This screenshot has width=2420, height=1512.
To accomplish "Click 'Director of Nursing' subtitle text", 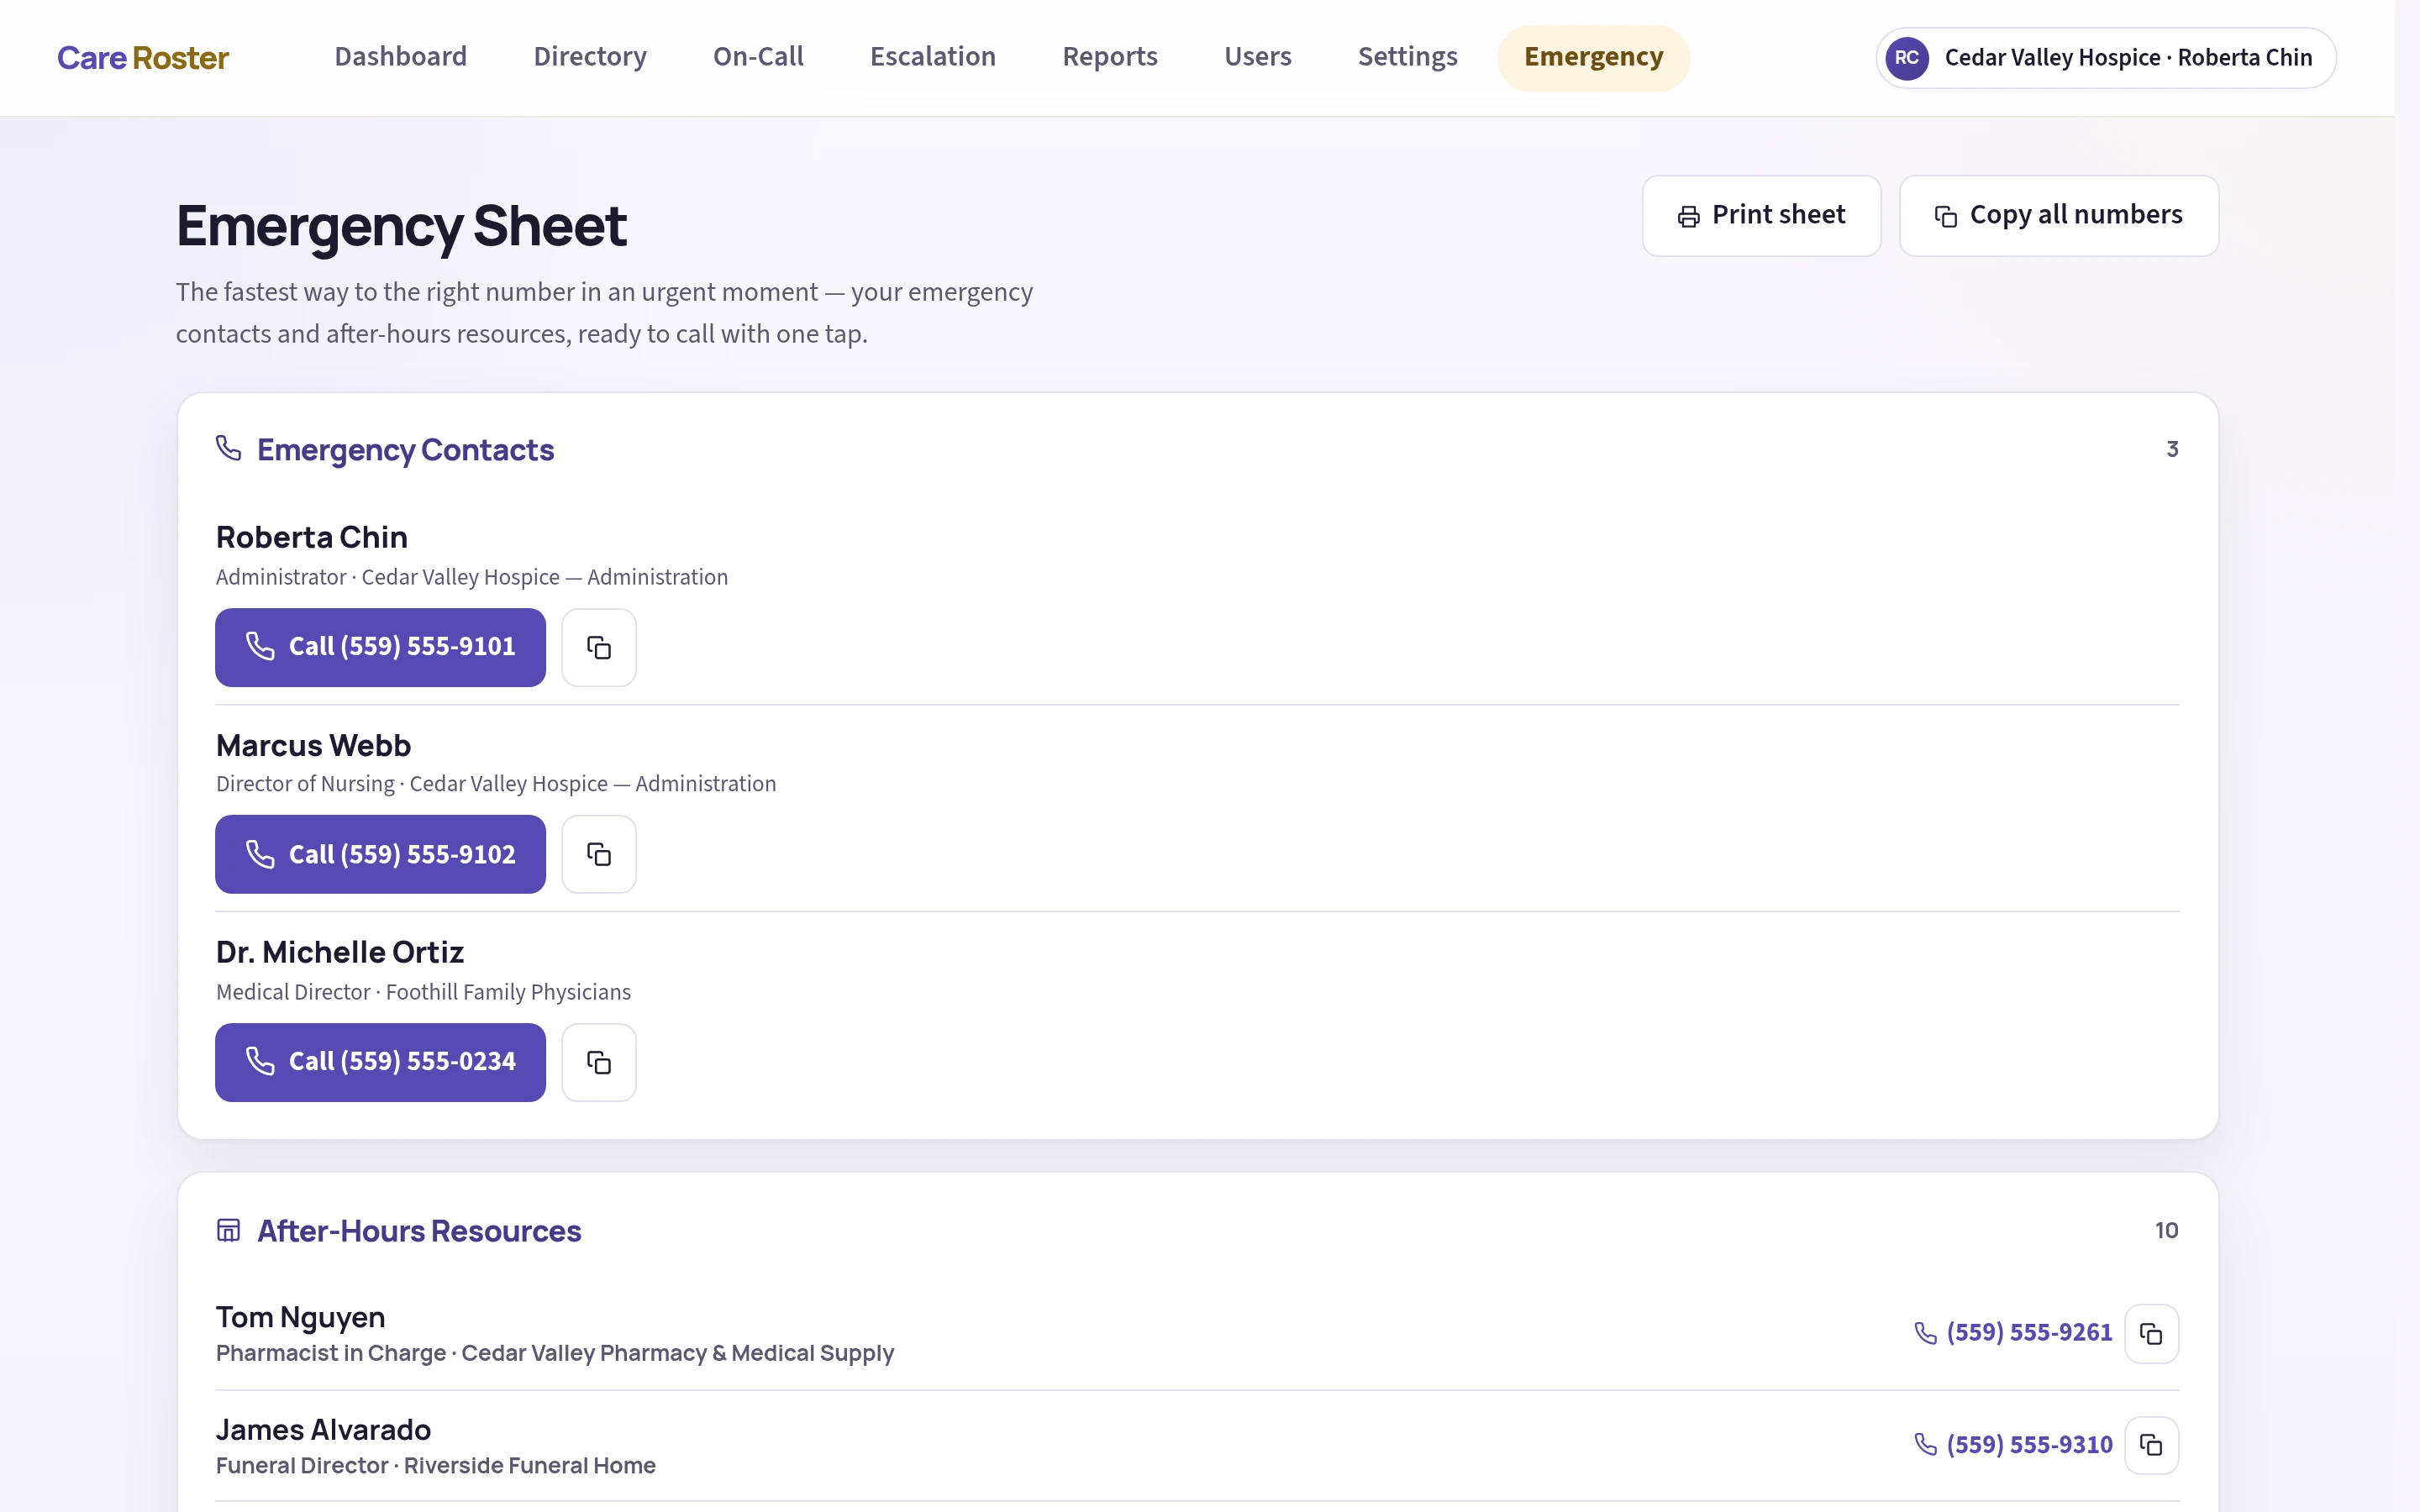I will 305,784.
